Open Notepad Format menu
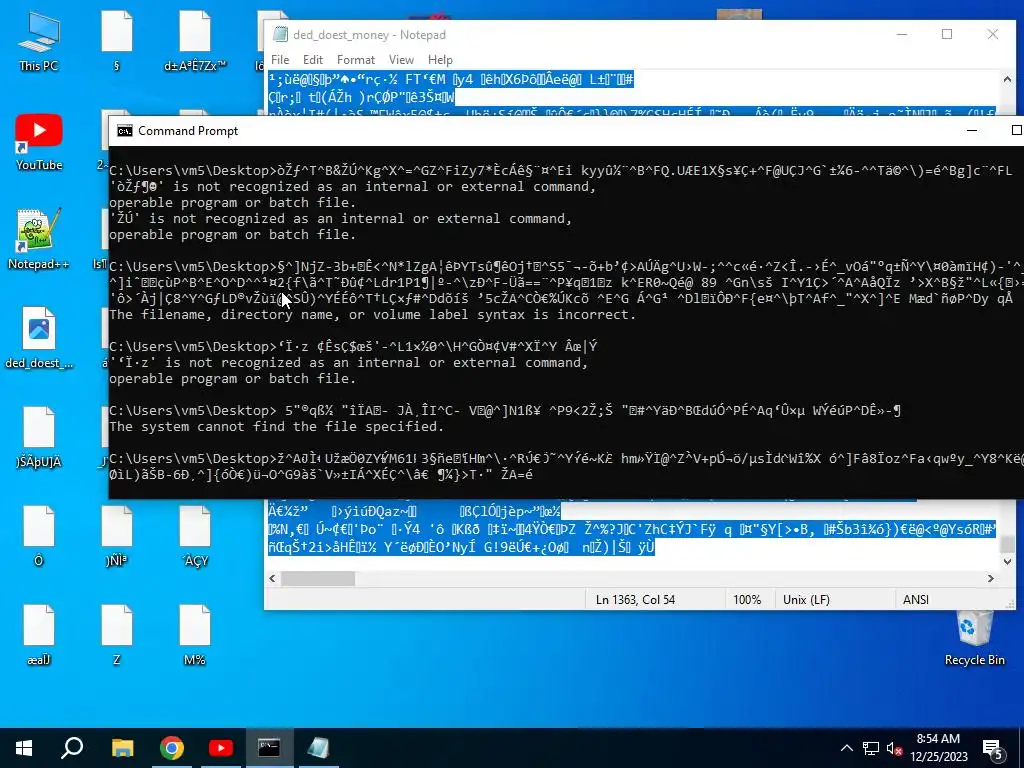 click(356, 59)
